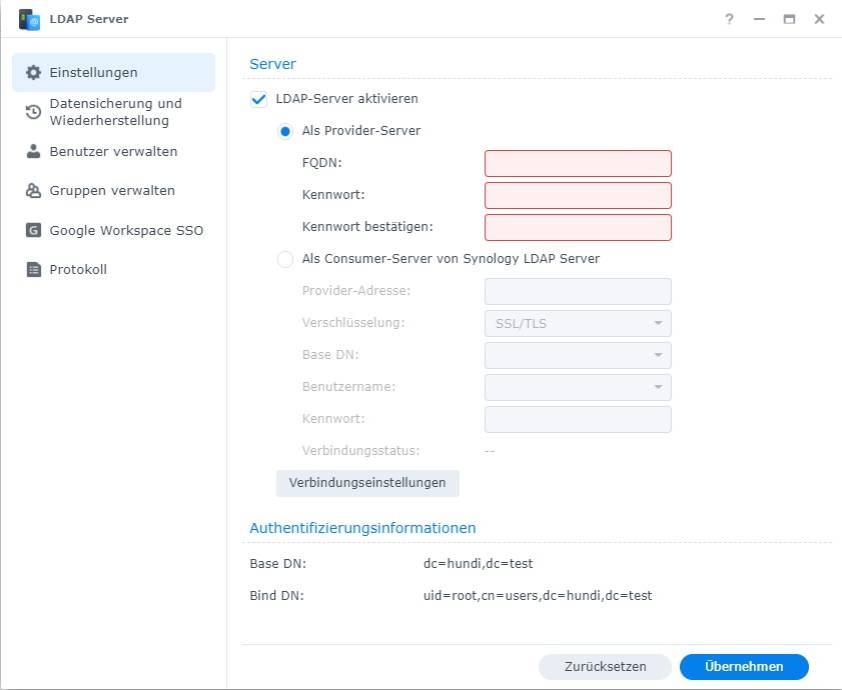Click the Google Workspace SSO icon

(33, 230)
